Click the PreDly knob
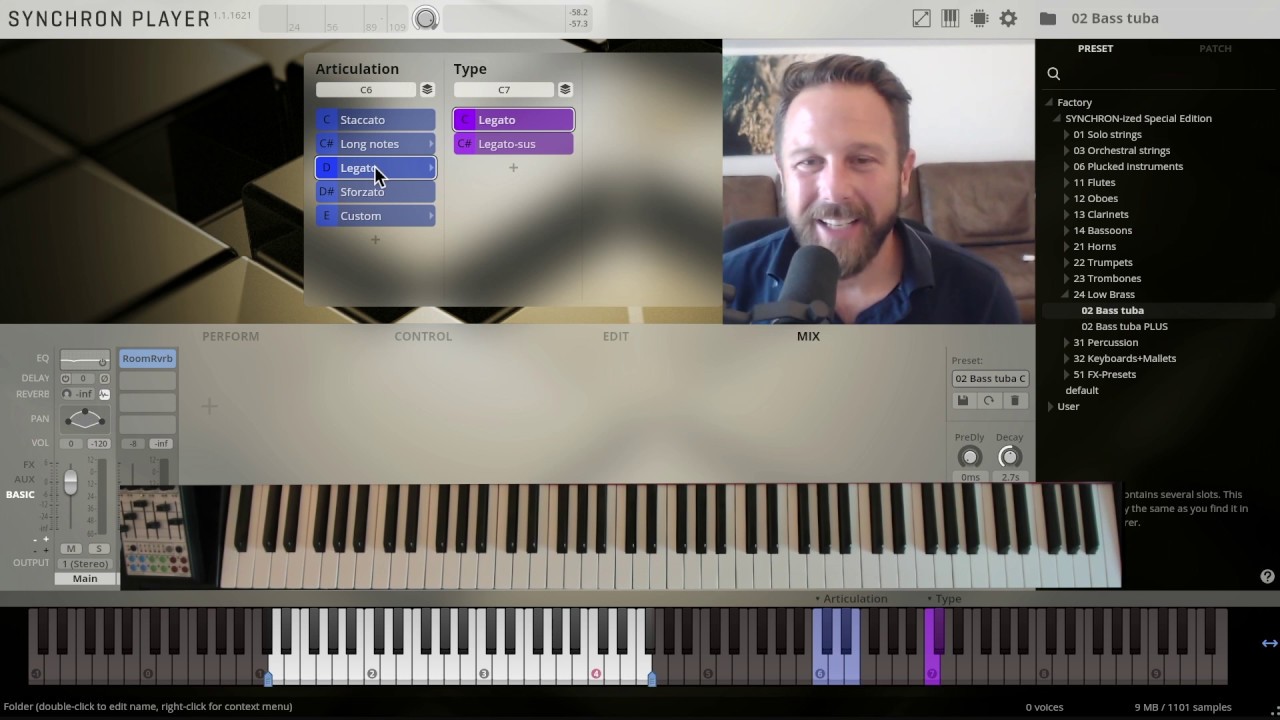This screenshot has width=1280, height=720. click(x=970, y=457)
